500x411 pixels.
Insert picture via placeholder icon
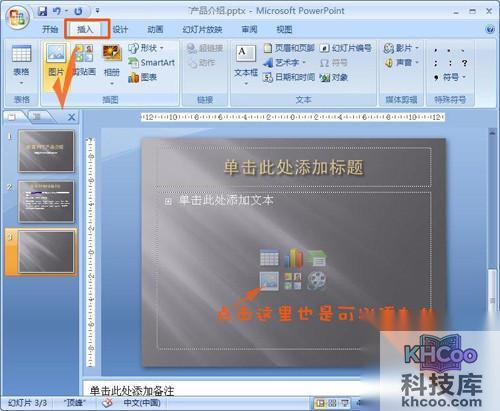tap(269, 281)
